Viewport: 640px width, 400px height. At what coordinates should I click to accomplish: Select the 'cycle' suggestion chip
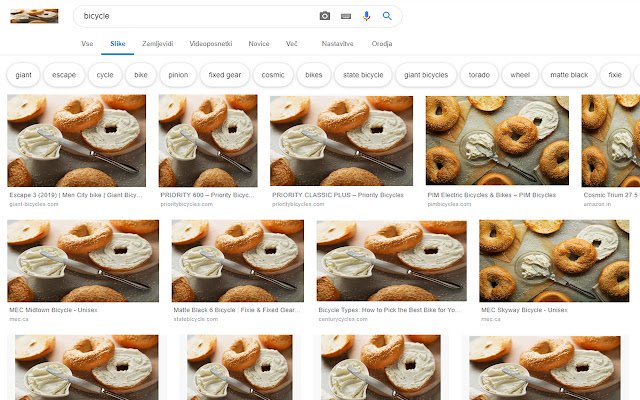coord(105,75)
